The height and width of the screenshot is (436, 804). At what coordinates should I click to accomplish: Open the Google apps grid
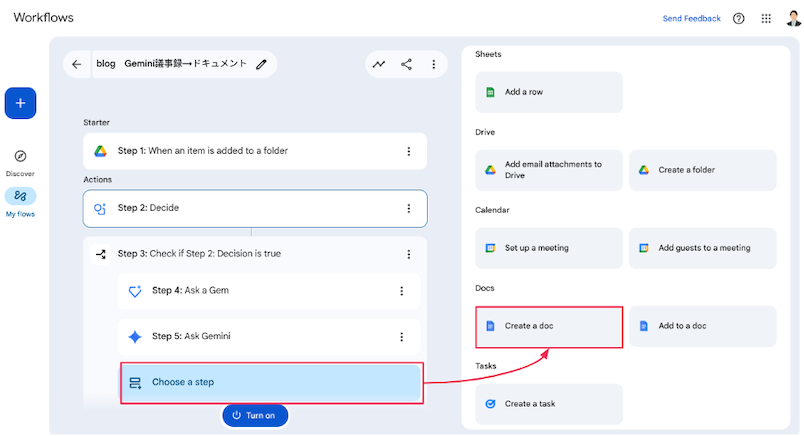766,18
